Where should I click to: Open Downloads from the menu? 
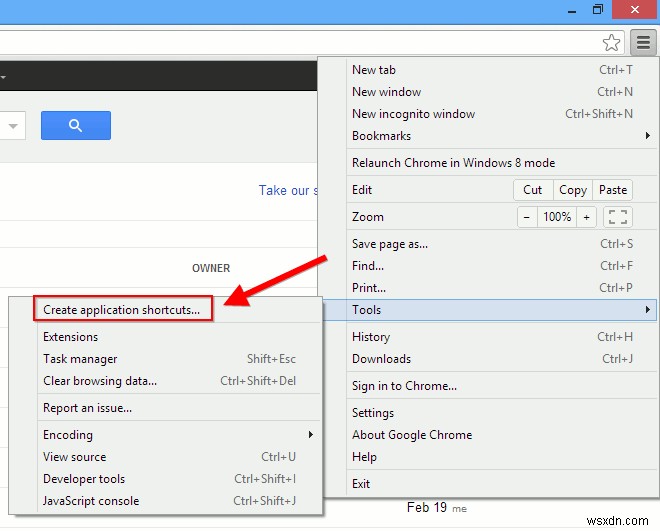pos(501,359)
